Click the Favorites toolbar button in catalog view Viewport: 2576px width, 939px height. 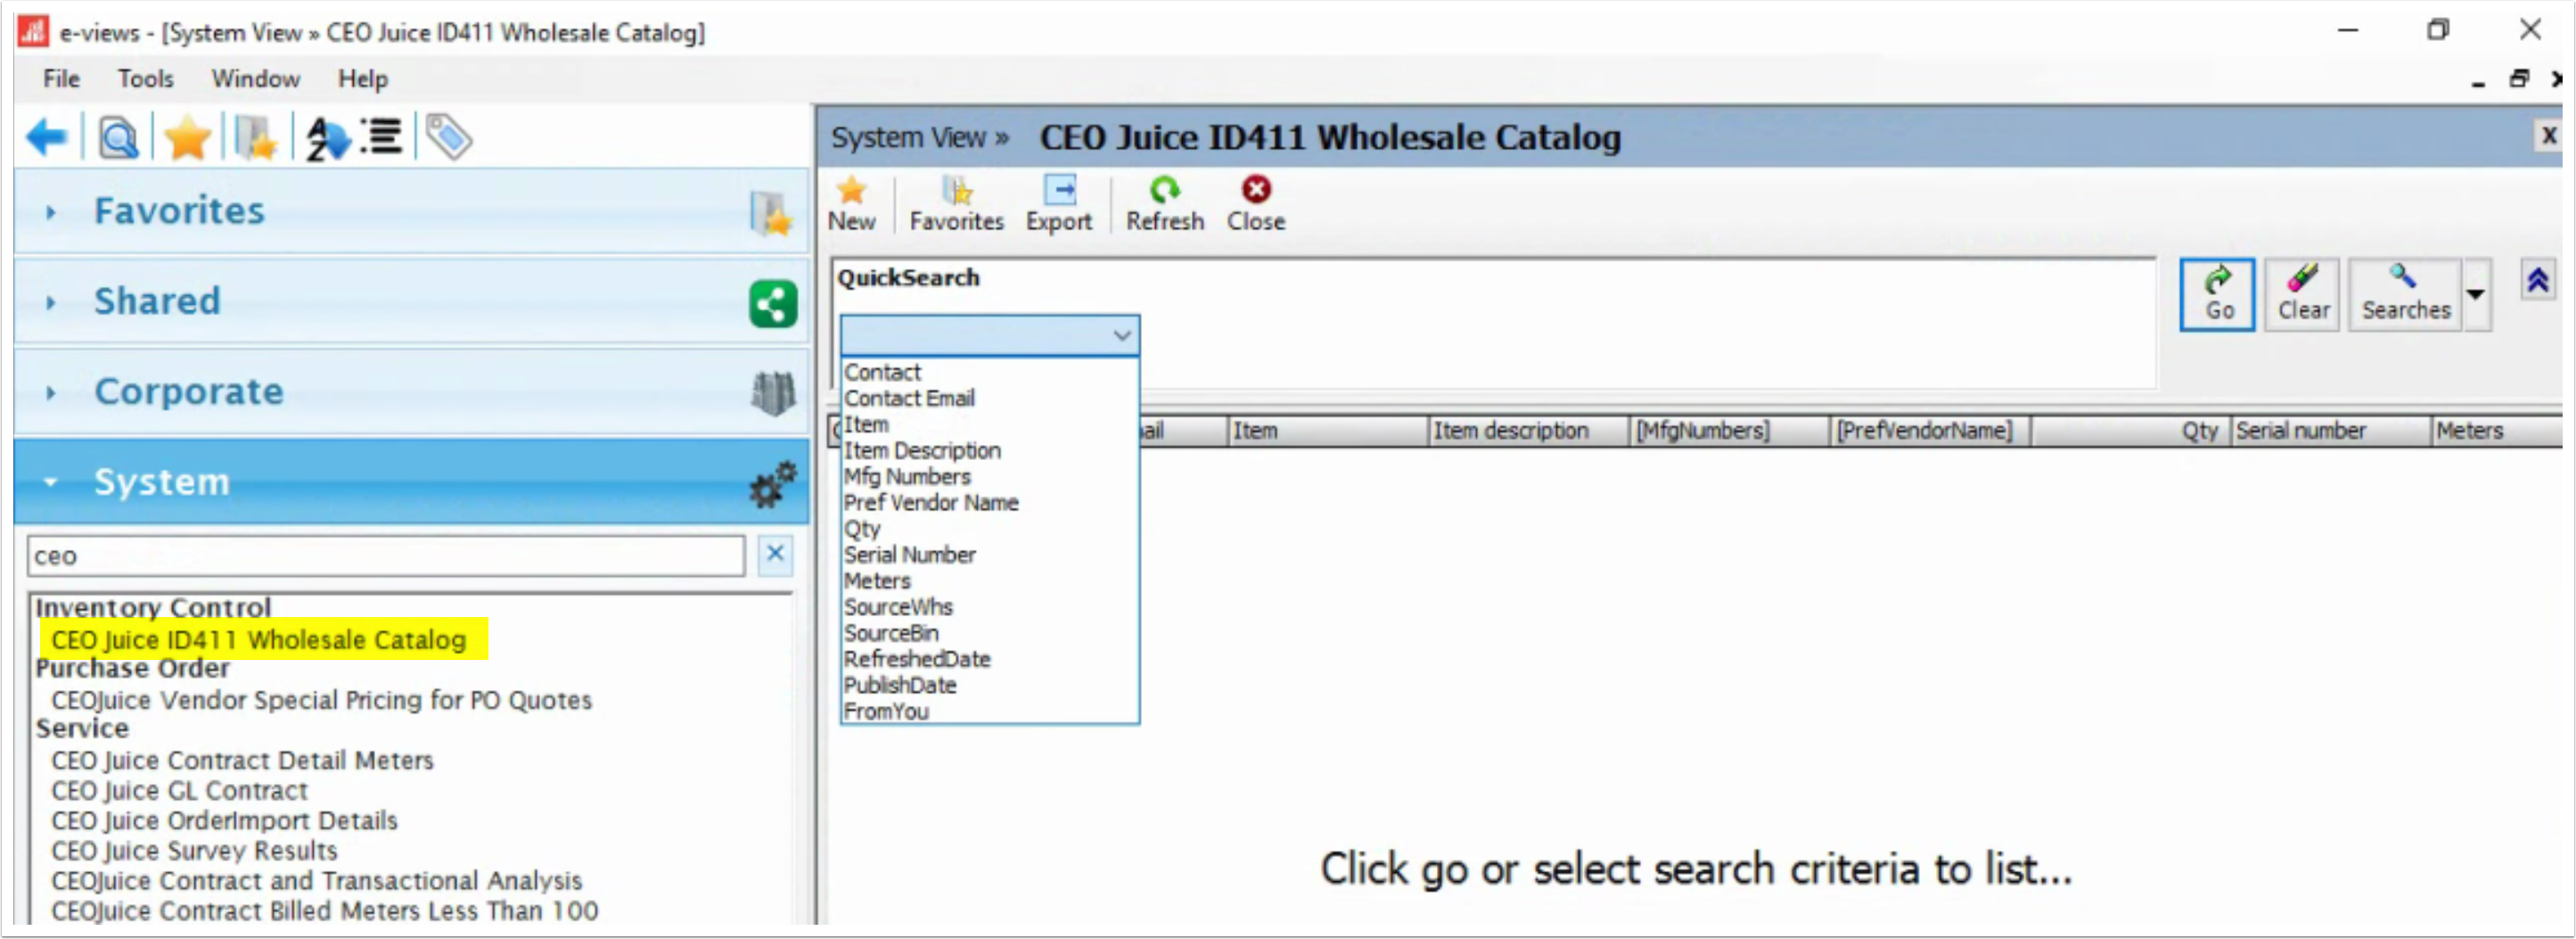pyautogui.click(x=957, y=204)
